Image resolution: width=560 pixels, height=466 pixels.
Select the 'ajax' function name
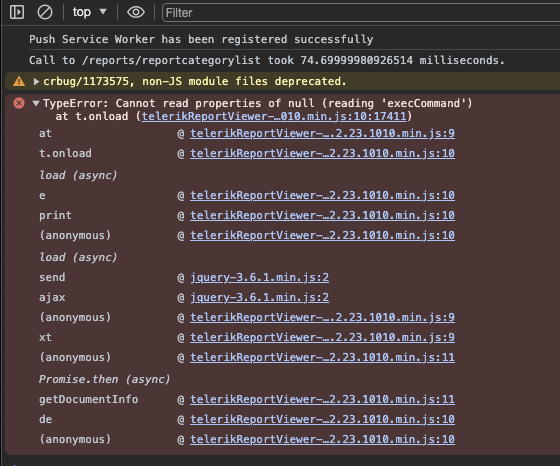[52, 297]
